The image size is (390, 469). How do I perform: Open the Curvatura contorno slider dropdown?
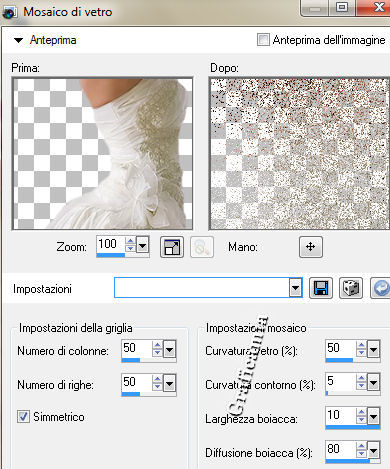point(374,383)
